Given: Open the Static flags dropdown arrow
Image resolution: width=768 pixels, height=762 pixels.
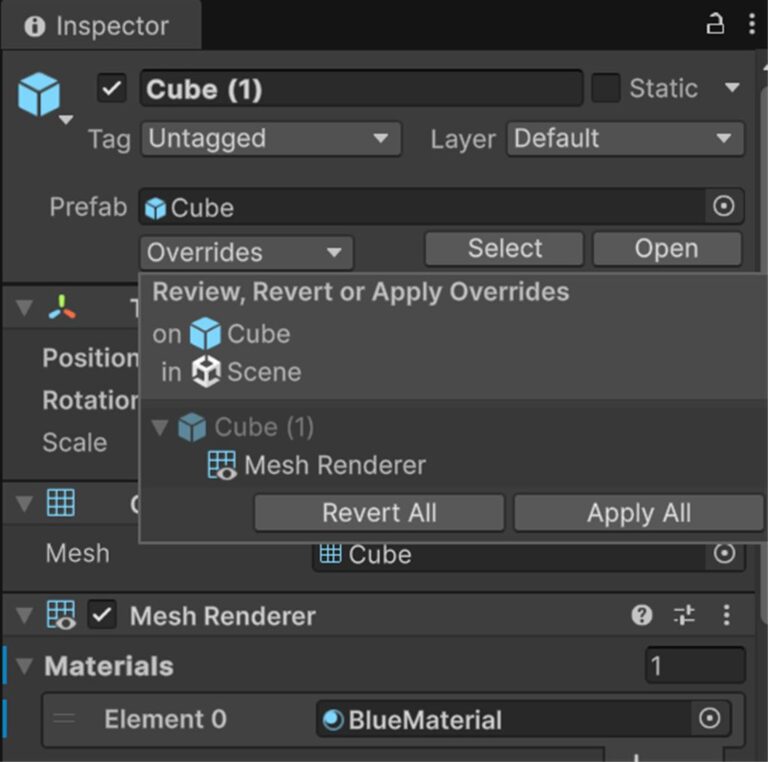Looking at the screenshot, I should (732, 88).
